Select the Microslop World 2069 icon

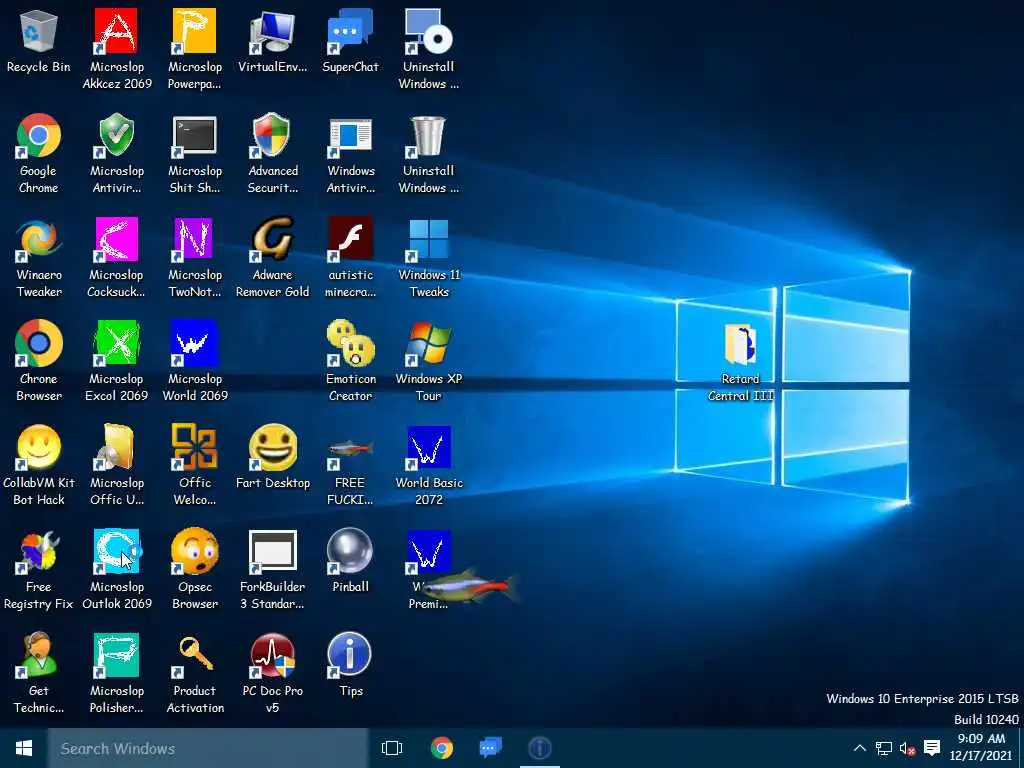coord(194,343)
